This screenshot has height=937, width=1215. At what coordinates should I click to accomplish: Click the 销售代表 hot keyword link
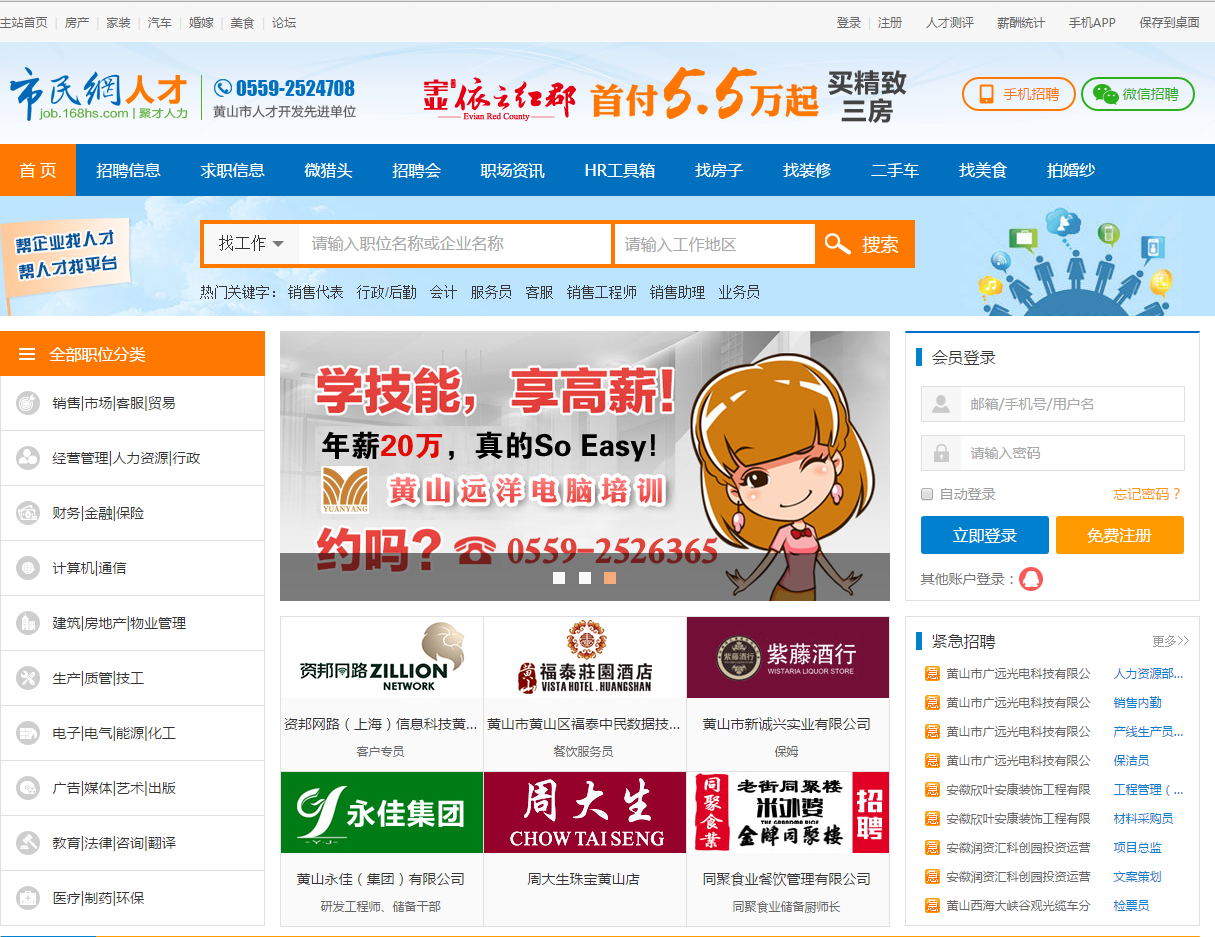click(315, 292)
